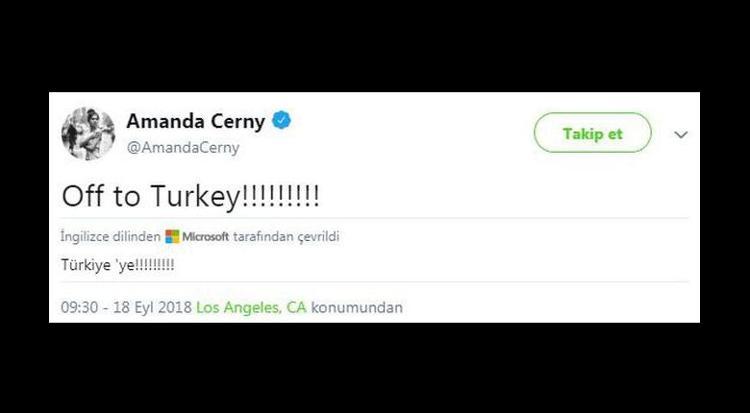
Task: Click the Microsoft wordmark text
Action: coord(206,236)
